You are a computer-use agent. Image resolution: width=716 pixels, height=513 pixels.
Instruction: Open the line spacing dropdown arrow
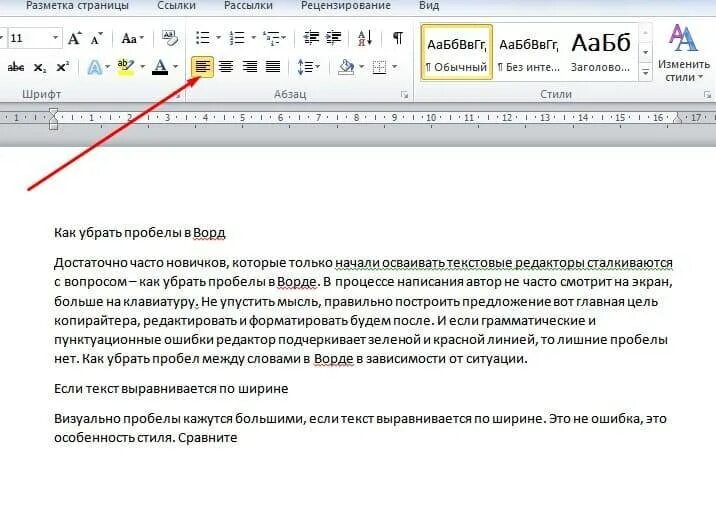(318, 67)
